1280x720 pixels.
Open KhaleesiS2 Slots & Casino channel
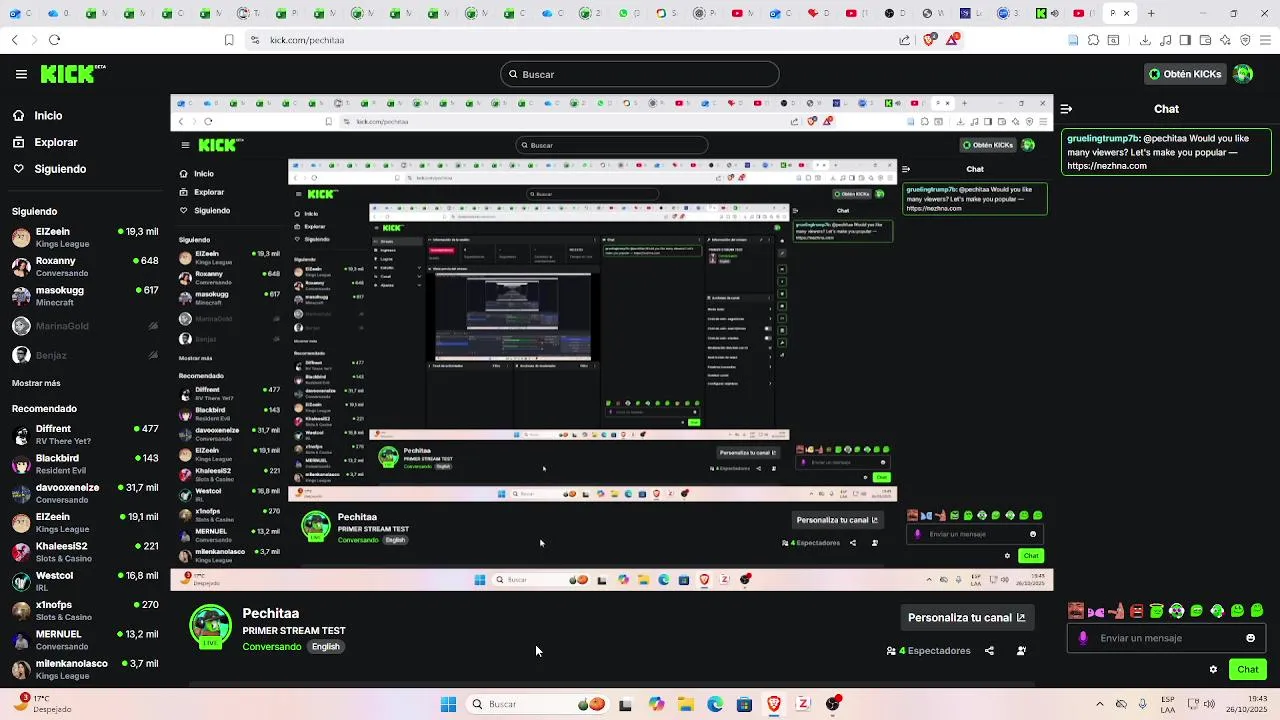(85, 552)
